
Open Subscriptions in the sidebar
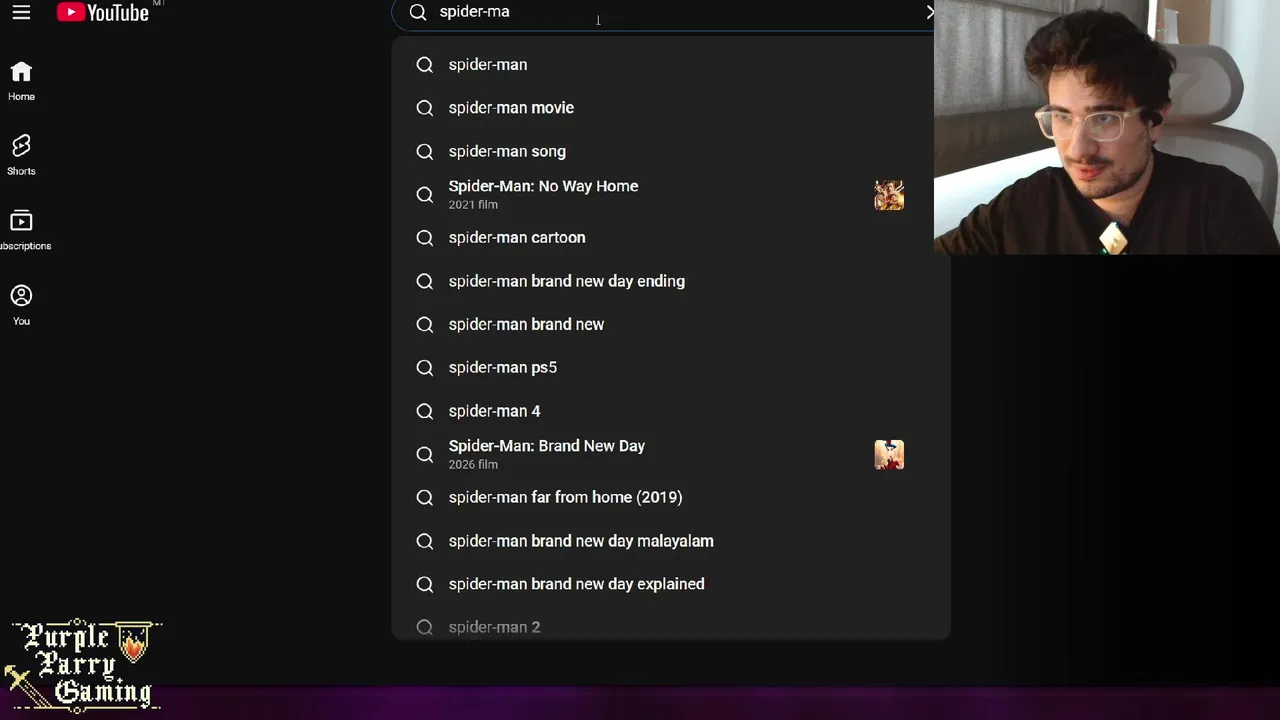click(x=21, y=230)
